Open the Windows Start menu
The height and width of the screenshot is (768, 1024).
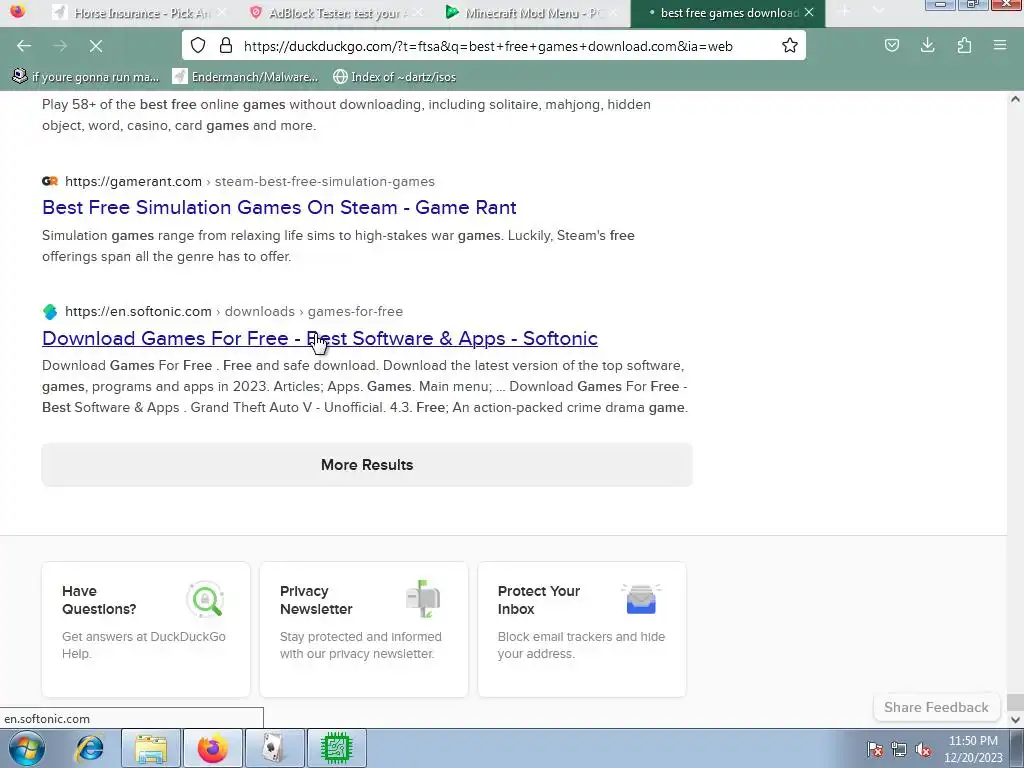(27, 748)
